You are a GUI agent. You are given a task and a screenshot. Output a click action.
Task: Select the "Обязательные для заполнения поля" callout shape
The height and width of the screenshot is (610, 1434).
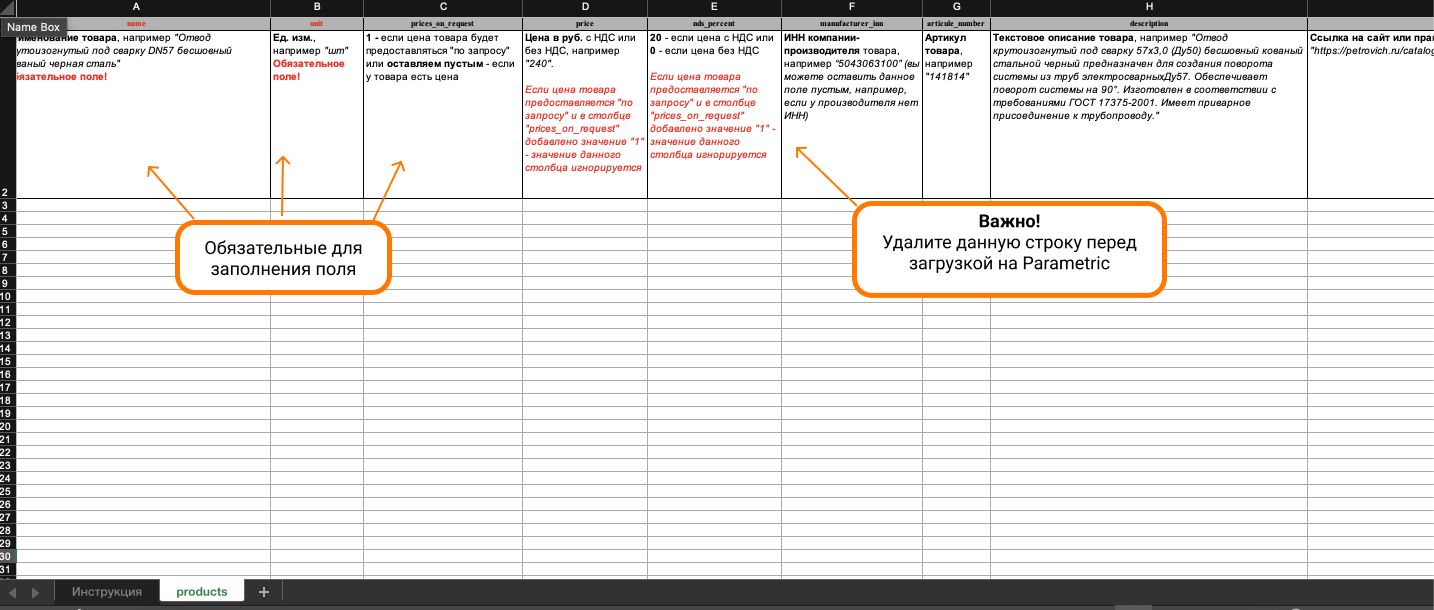(x=283, y=258)
